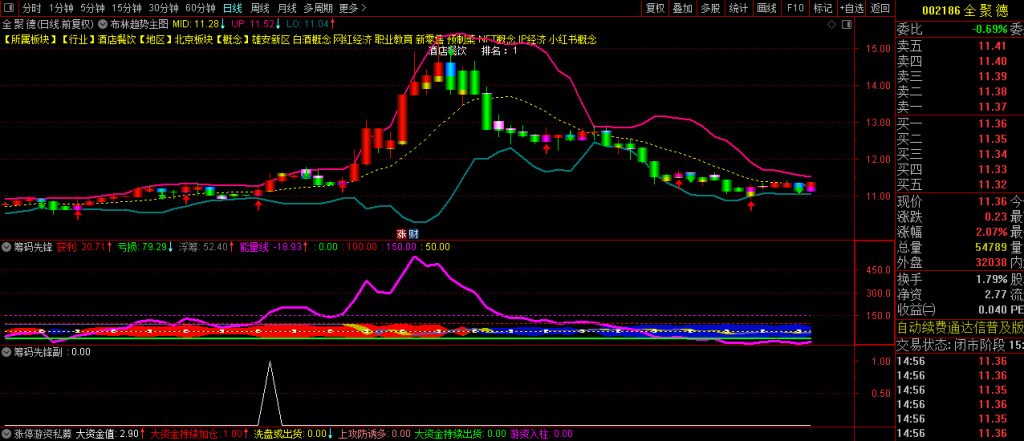
Task: Select the 日线 daily period
Action: pos(232,8)
